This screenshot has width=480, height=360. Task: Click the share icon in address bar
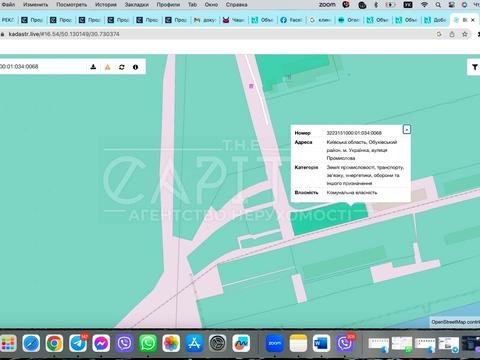[x=452, y=34]
